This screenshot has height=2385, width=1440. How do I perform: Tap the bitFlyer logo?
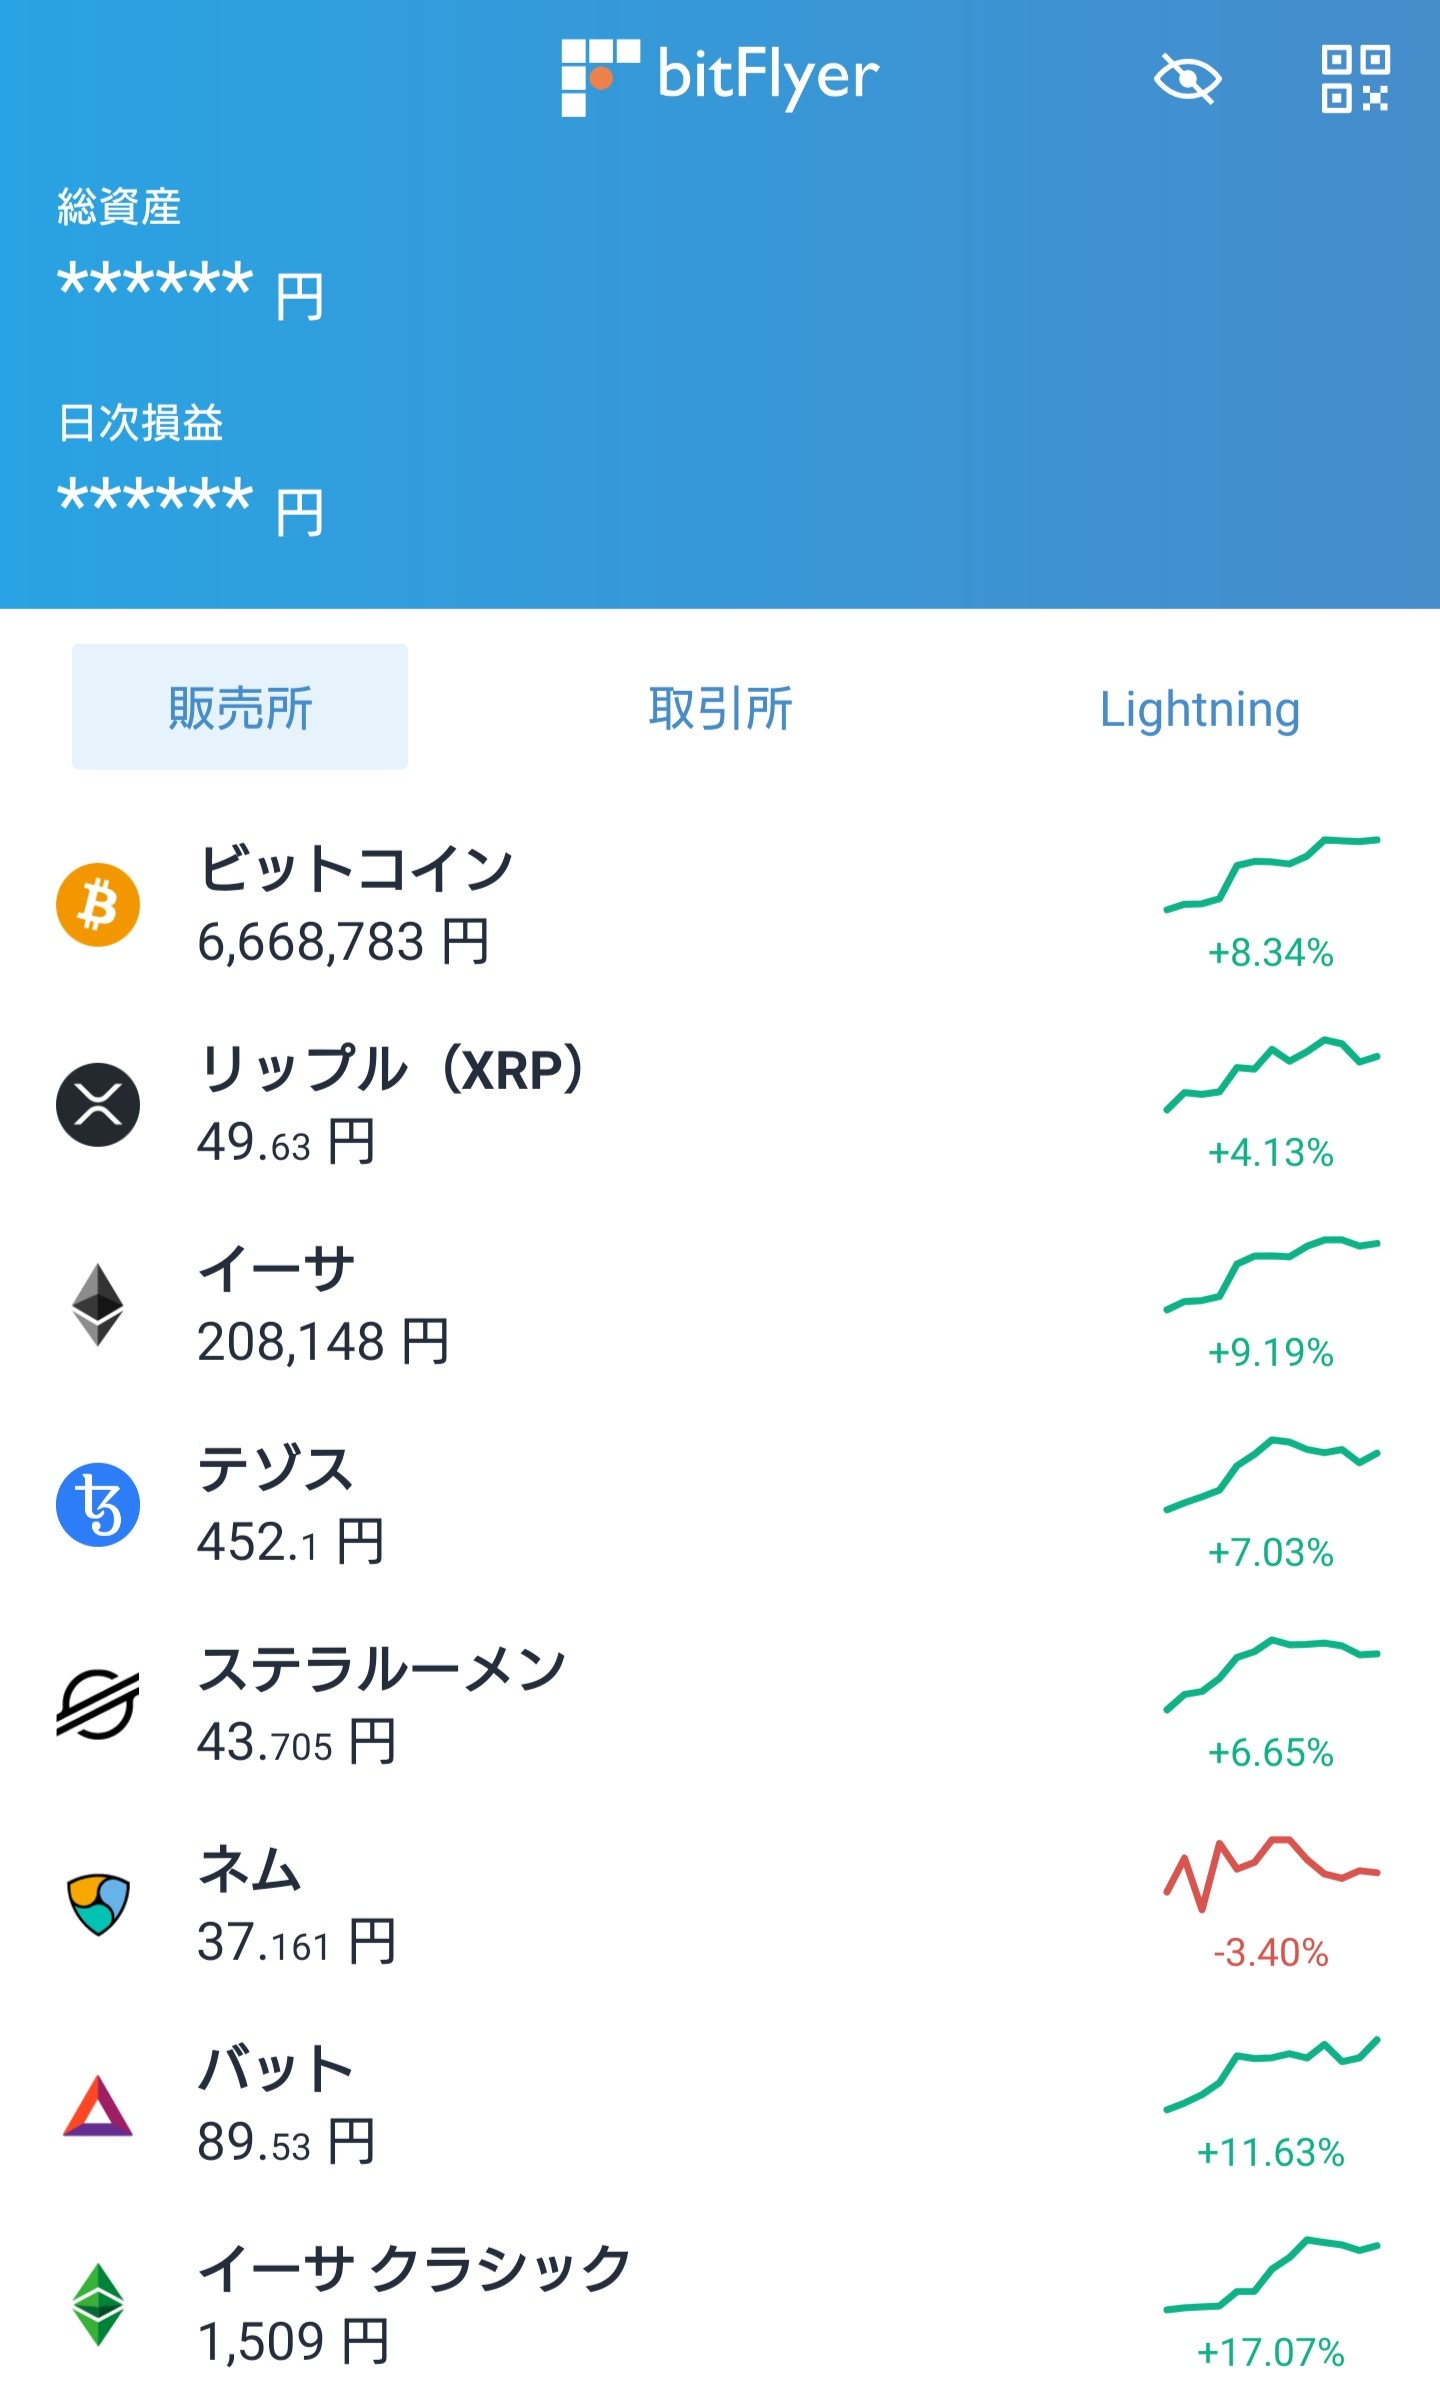(720, 77)
